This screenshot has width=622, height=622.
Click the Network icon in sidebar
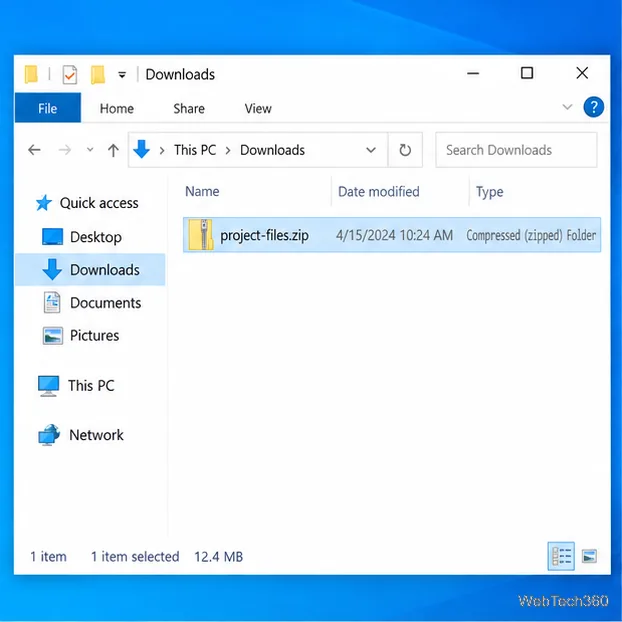pyautogui.click(x=49, y=435)
